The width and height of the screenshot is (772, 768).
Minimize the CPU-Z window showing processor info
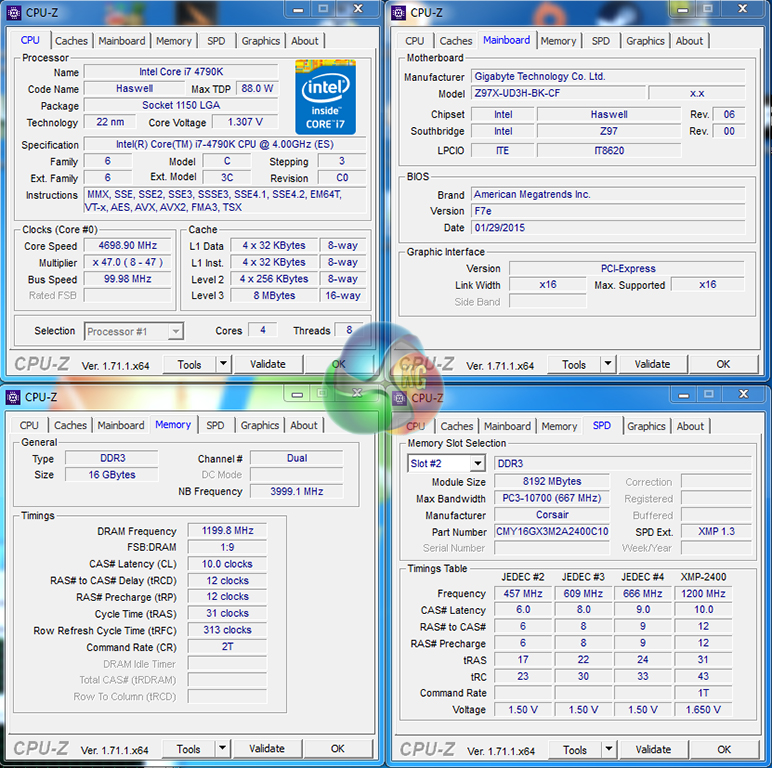point(291,9)
